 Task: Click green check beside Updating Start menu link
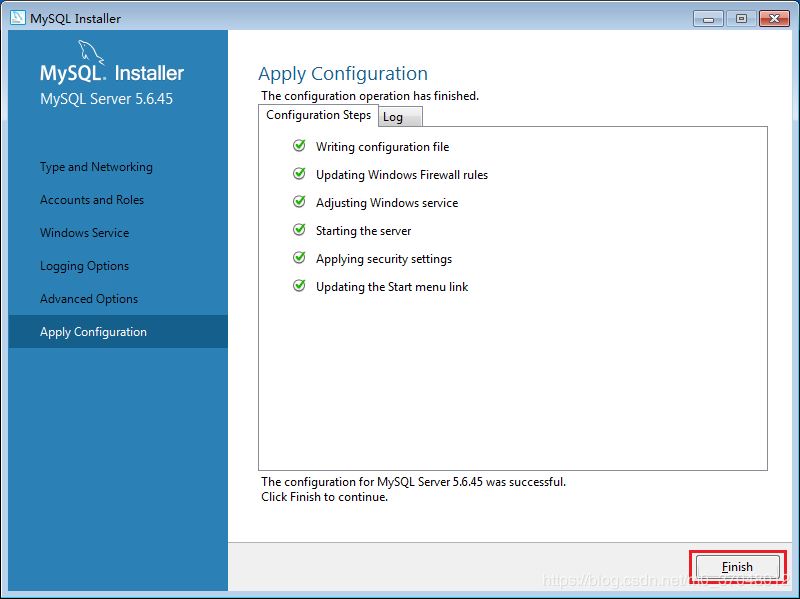point(298,286)
